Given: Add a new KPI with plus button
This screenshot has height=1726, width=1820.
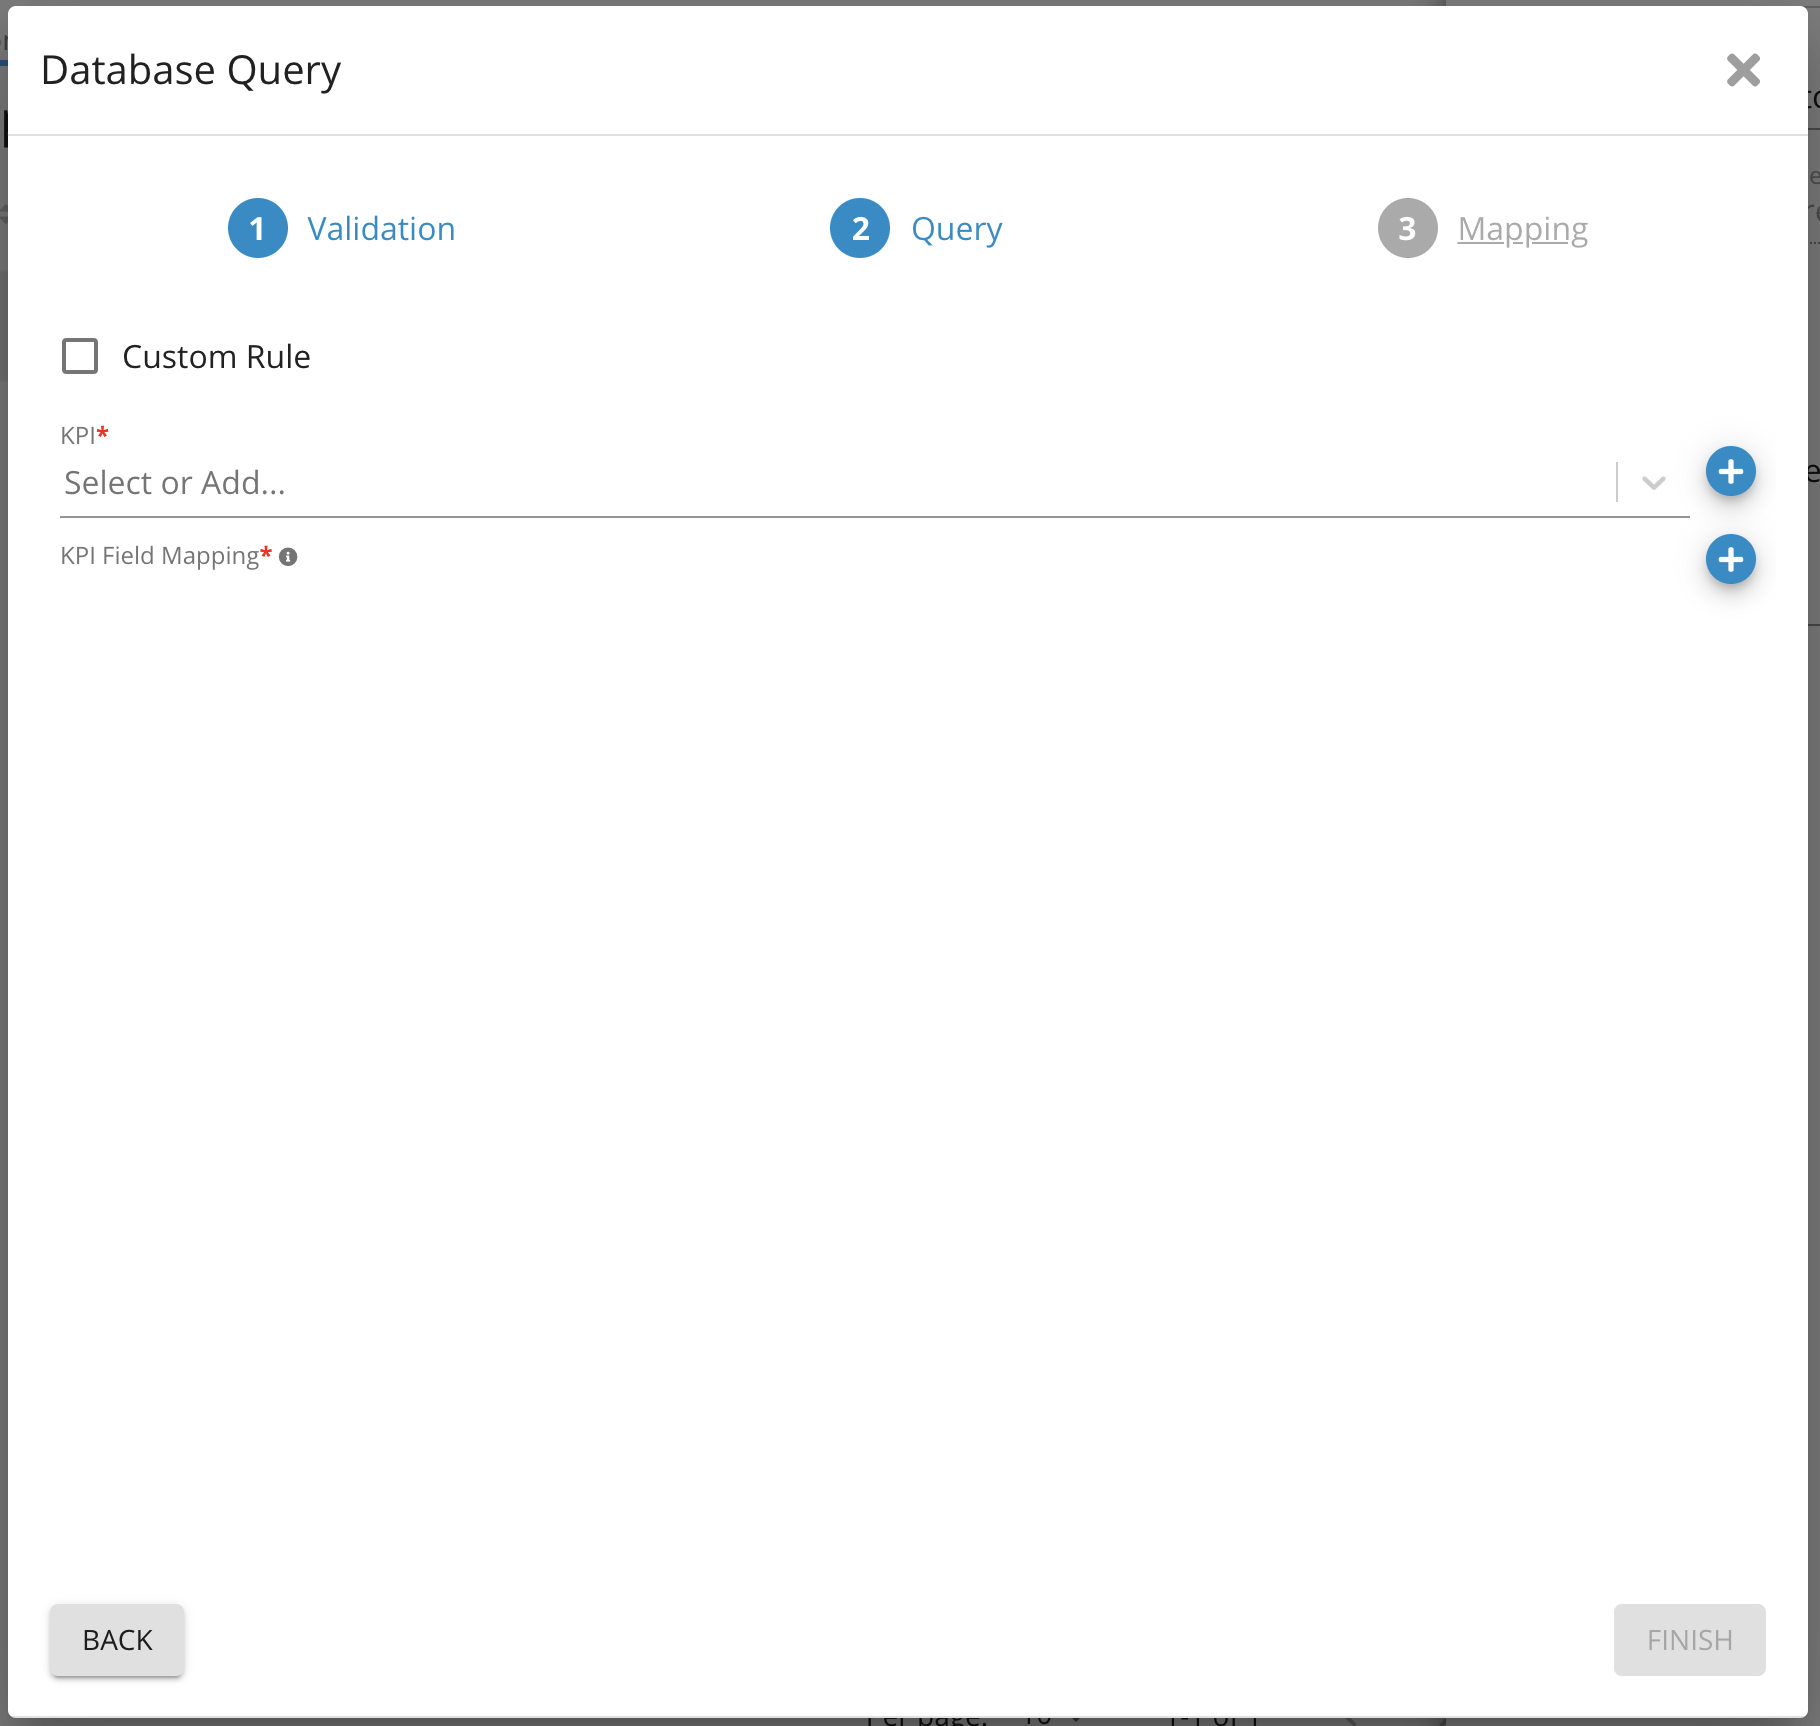Looking at the screenshot, I should click(1730, 471).
